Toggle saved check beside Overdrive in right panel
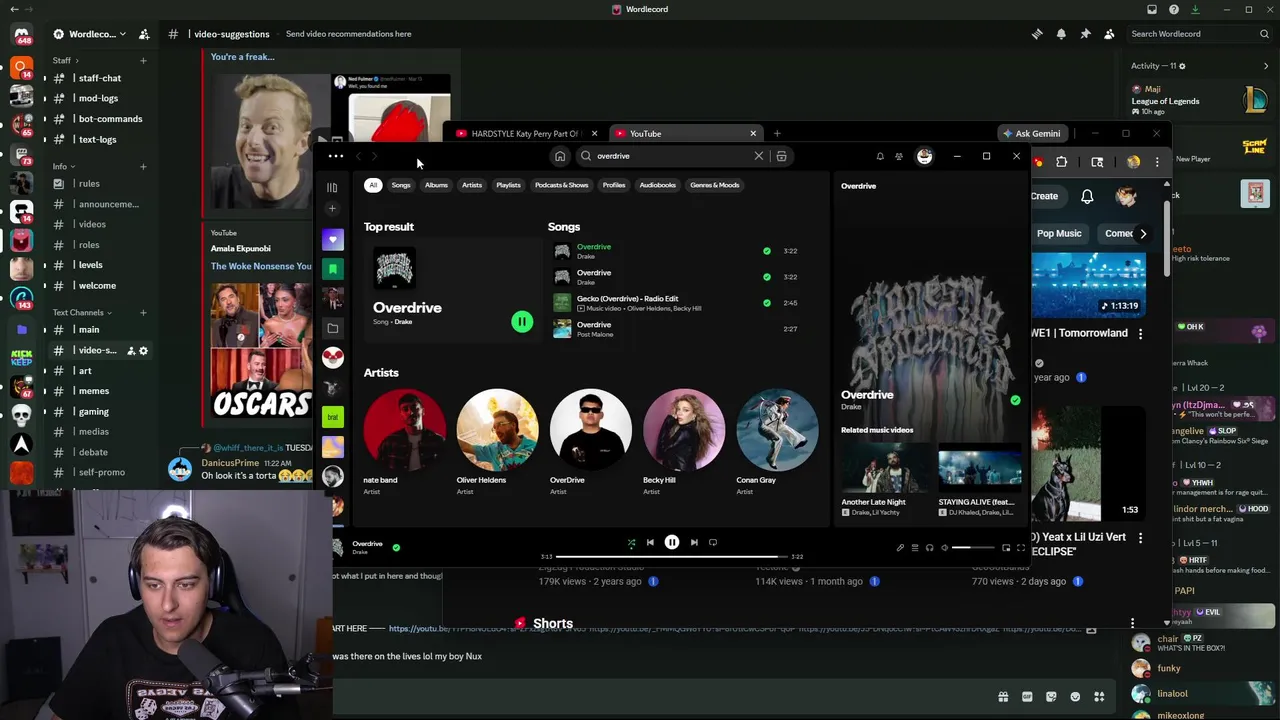 coord(1015,400)
